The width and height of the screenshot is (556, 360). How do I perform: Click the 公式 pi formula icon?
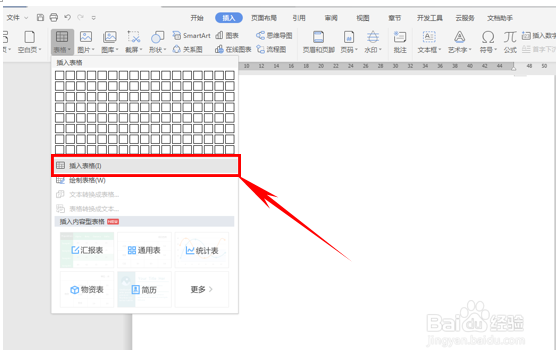click(x=510, y=37)
